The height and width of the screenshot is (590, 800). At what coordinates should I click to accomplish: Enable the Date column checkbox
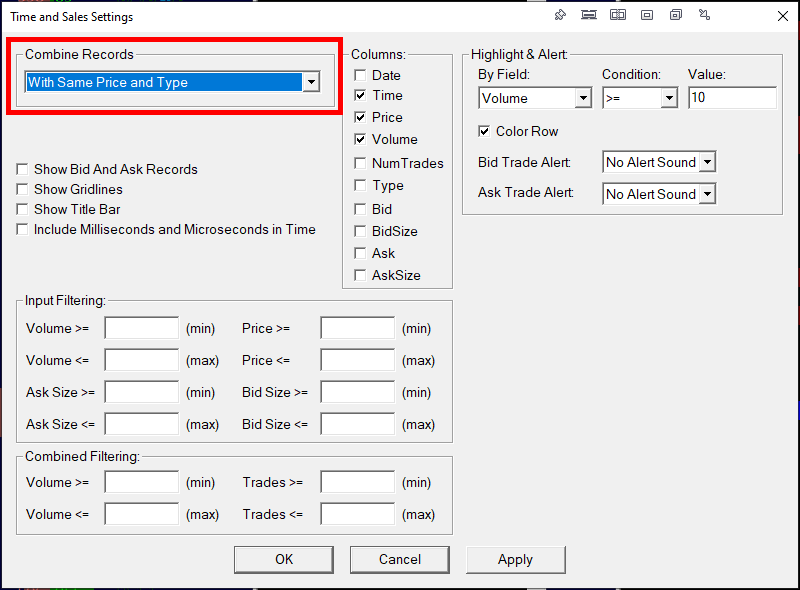[360, 75]
